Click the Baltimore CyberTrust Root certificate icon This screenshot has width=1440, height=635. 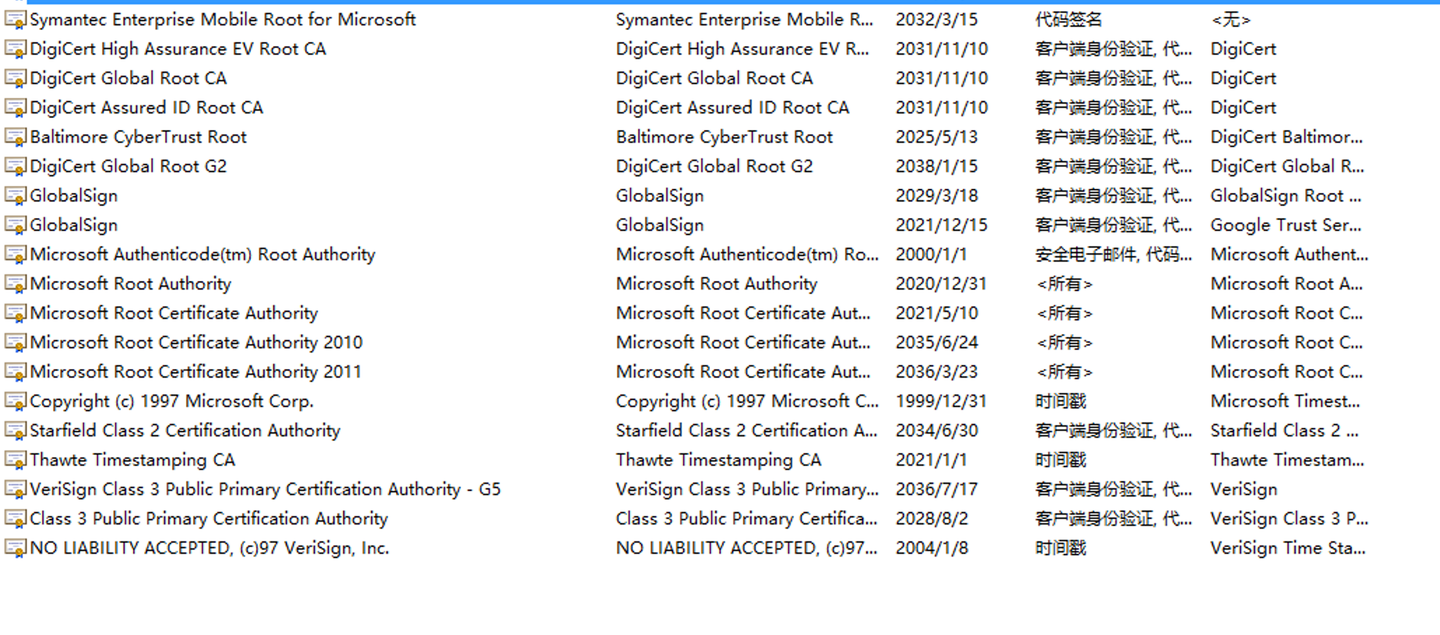click(15, 137)
